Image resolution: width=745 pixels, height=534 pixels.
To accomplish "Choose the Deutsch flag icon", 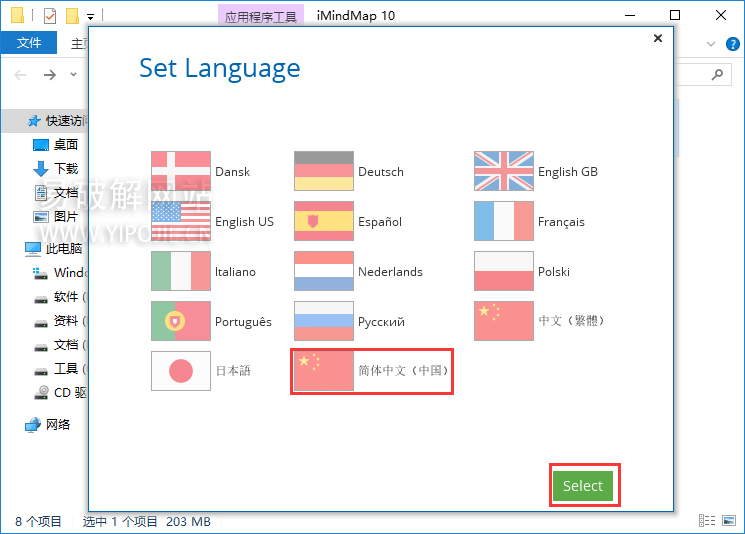I will click(x=324, y=171).
